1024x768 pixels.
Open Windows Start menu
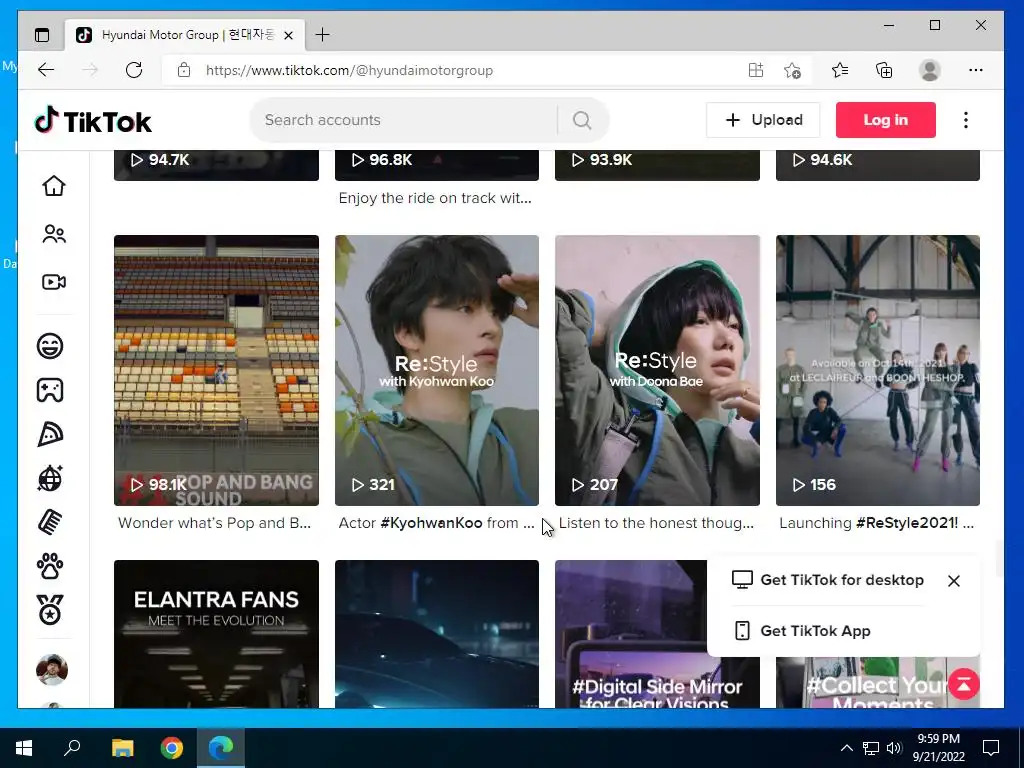tap(24, 748)
